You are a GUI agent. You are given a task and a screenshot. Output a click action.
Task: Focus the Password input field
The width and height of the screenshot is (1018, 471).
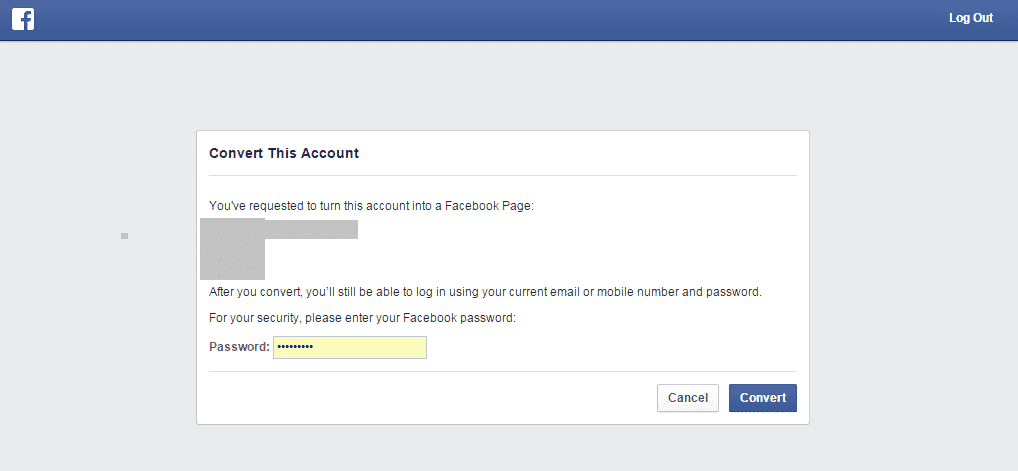[x=350, y=347]
